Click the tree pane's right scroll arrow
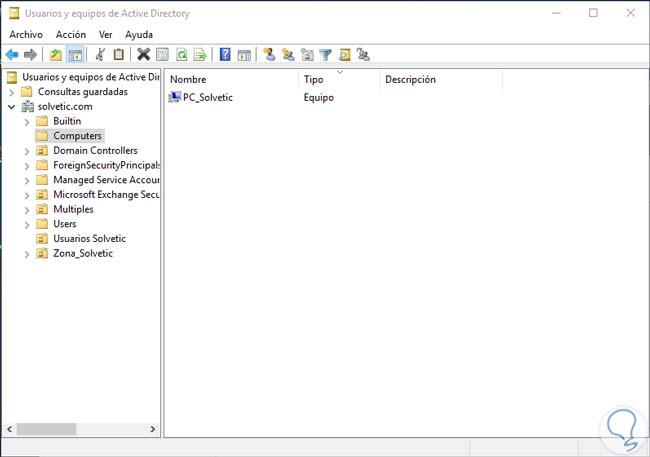The height and width of the screenshot is (457, 650). [x=153, y=429]
